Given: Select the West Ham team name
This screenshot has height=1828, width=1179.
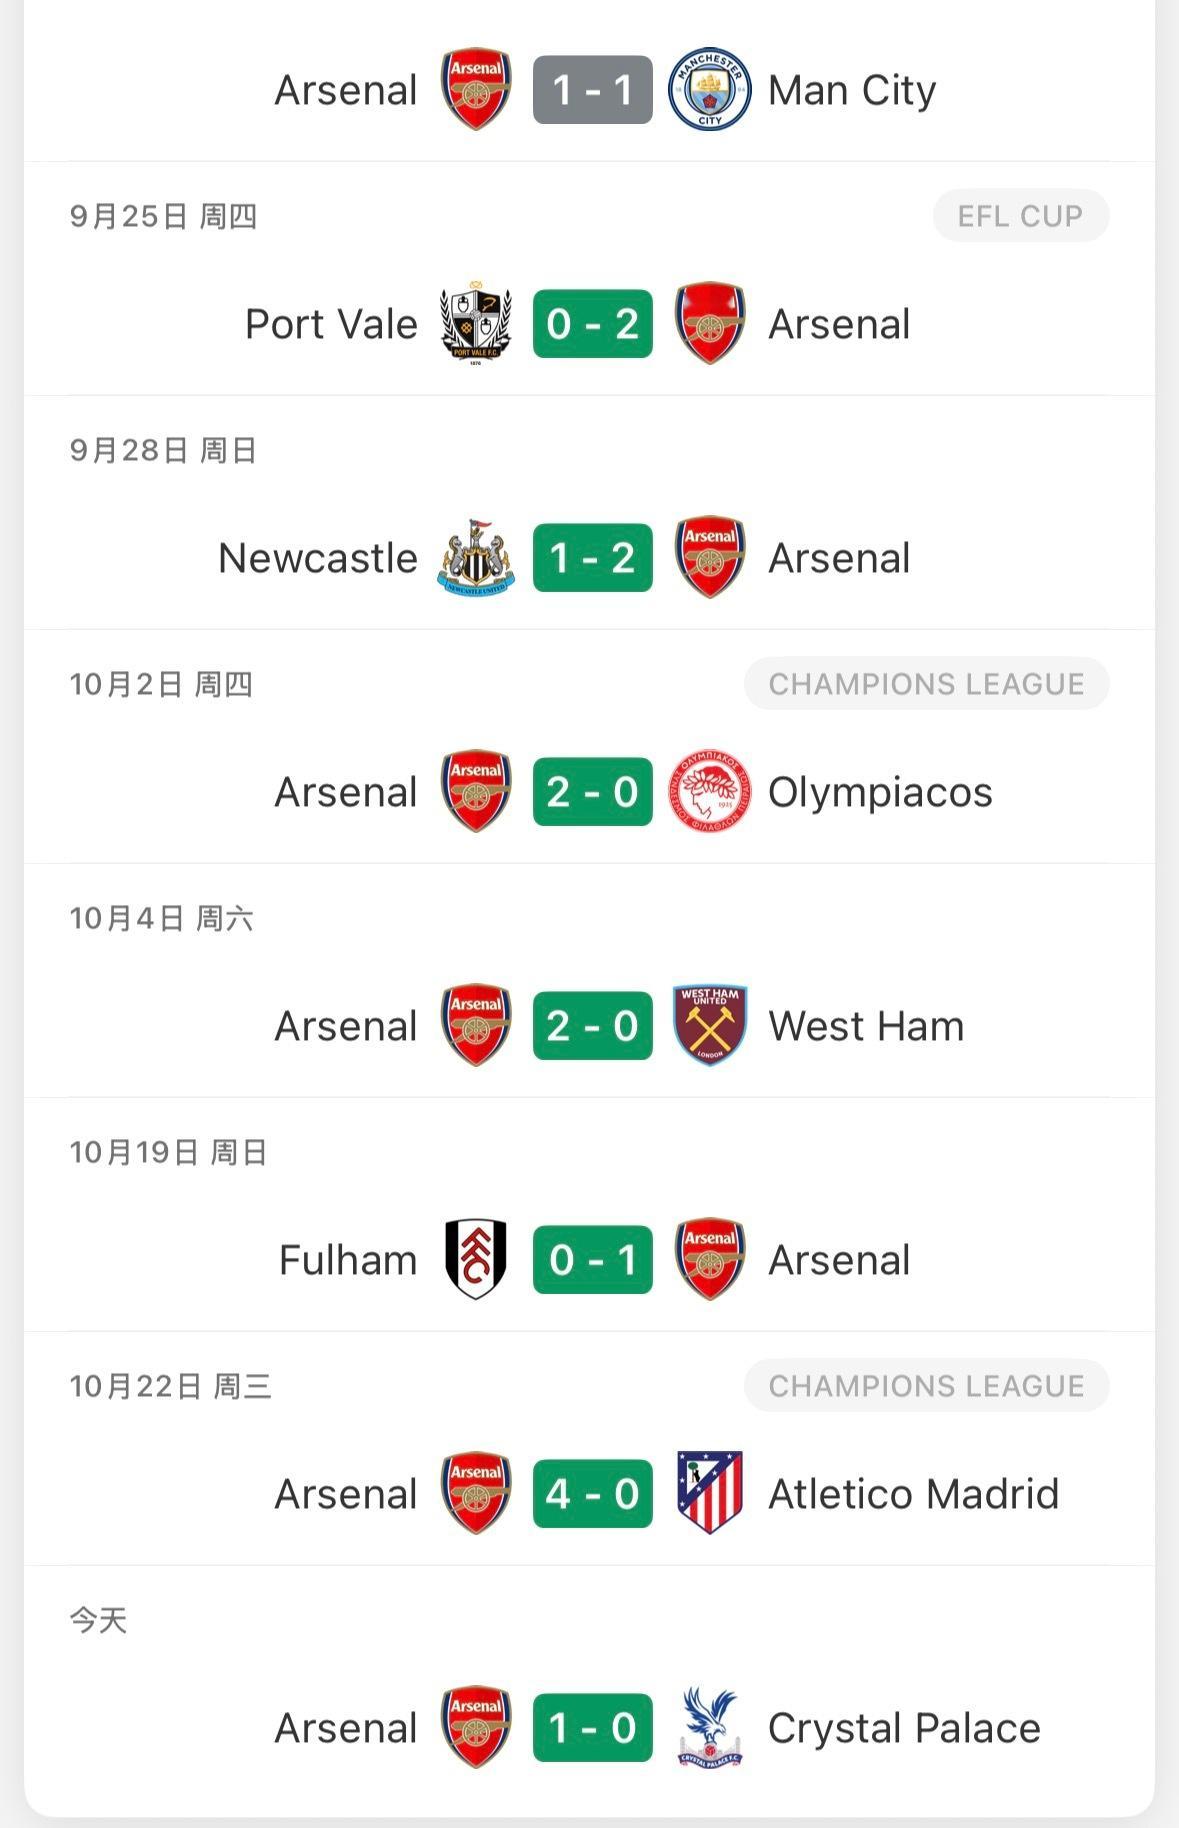Looking at the screenshot, I should pos(866,1026).
